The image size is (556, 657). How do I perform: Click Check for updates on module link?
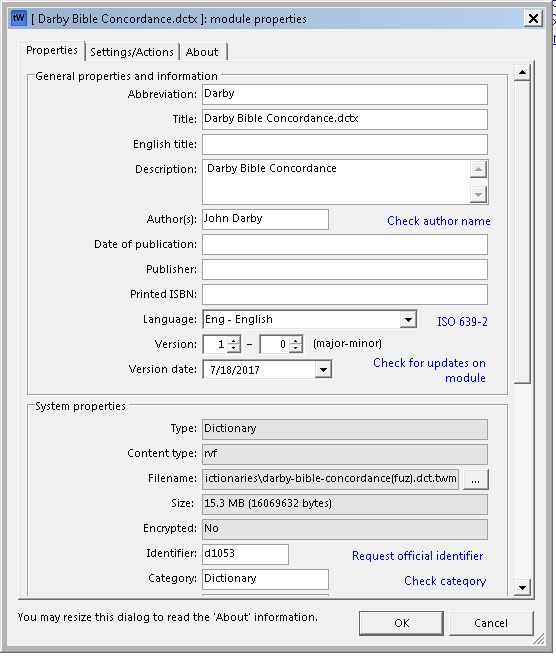pos(429,370)
